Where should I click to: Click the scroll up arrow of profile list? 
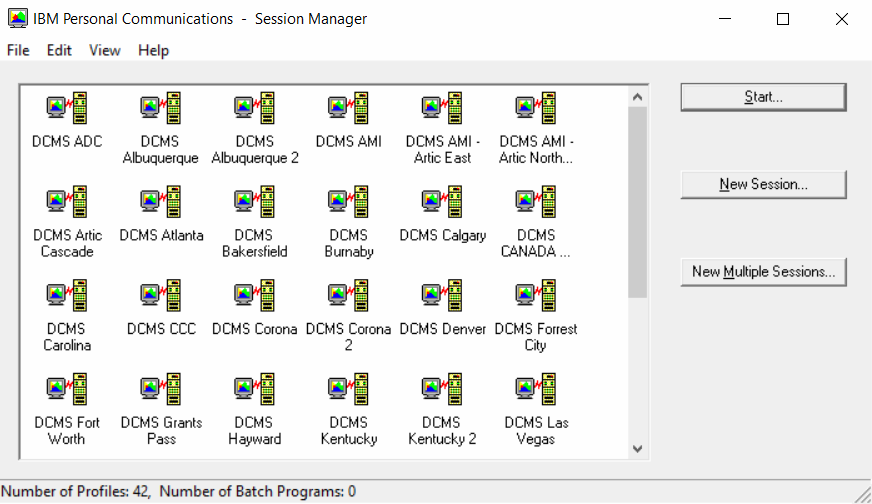pyautogui.click(x=637, y=97)
